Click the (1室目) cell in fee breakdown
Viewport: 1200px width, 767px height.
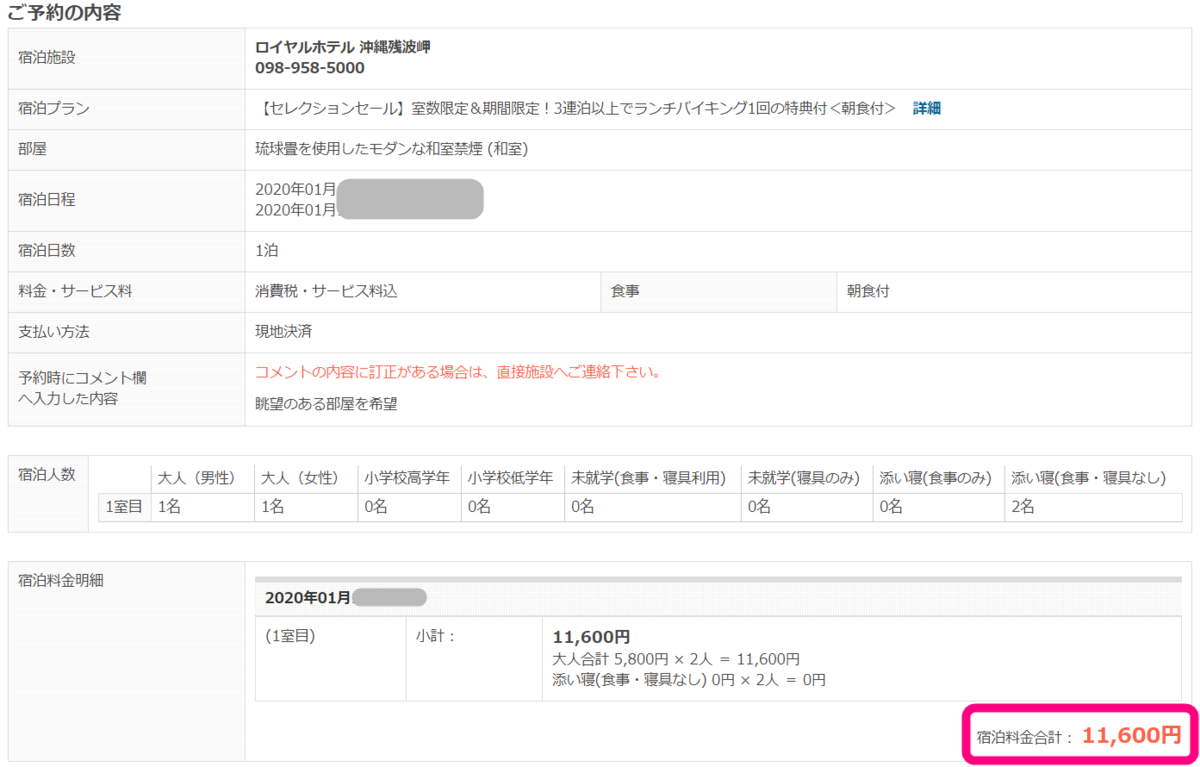coord(290,636)
